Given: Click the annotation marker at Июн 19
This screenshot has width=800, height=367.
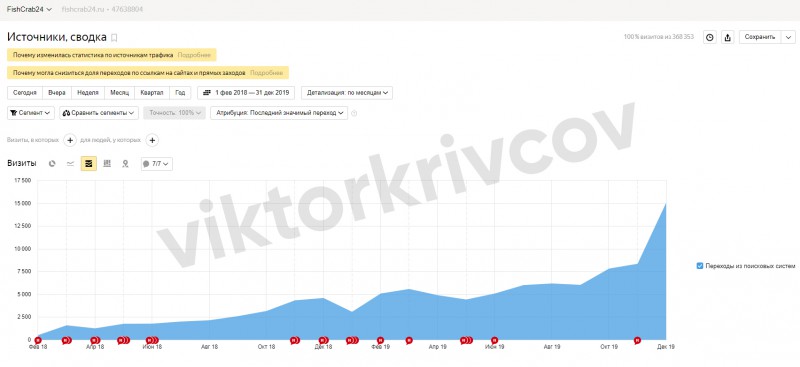Looking at the screenshot, I should (494, 340).
